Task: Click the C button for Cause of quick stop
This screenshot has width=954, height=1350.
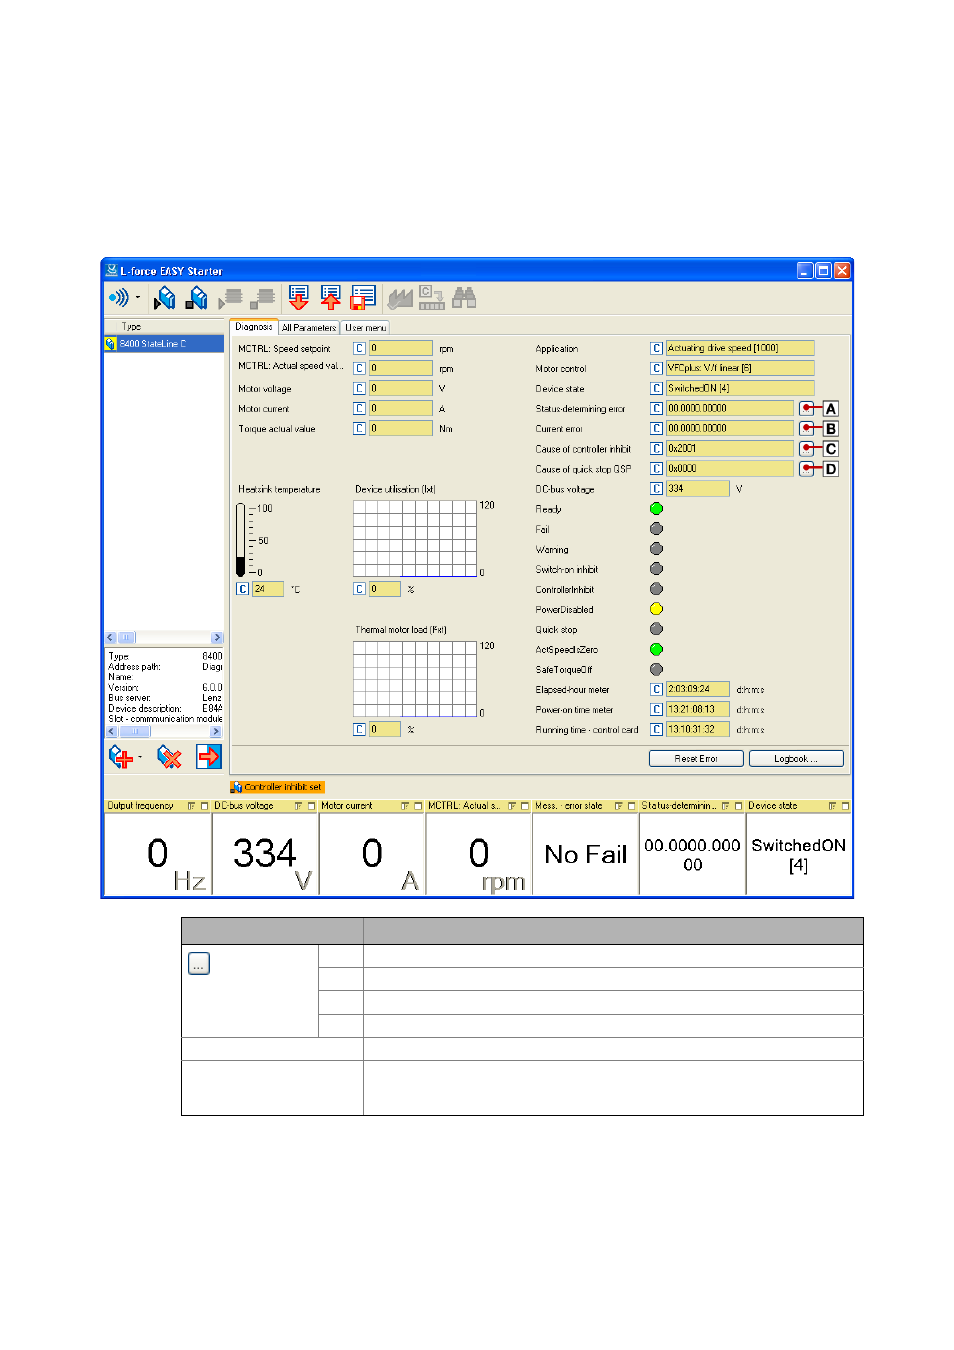Action: (x=657, y=469)
